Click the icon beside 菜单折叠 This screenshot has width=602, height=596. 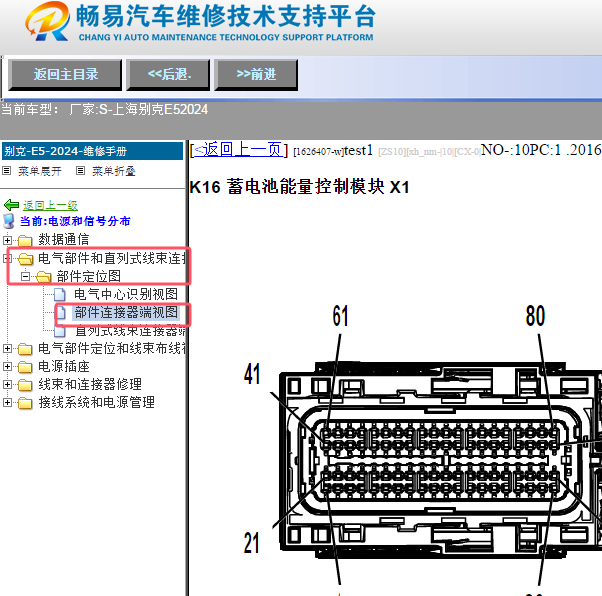click(80, 171)
